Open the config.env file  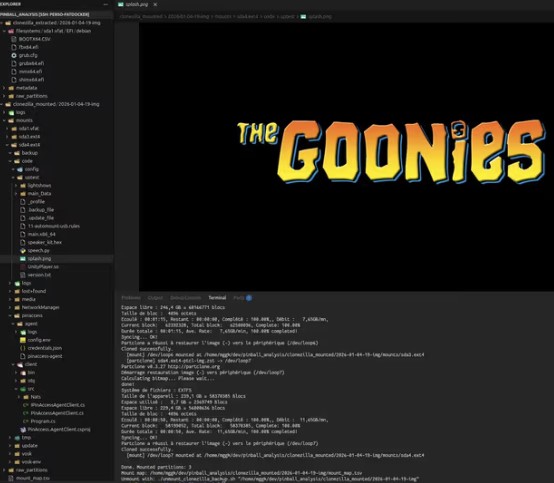point(39,340)
